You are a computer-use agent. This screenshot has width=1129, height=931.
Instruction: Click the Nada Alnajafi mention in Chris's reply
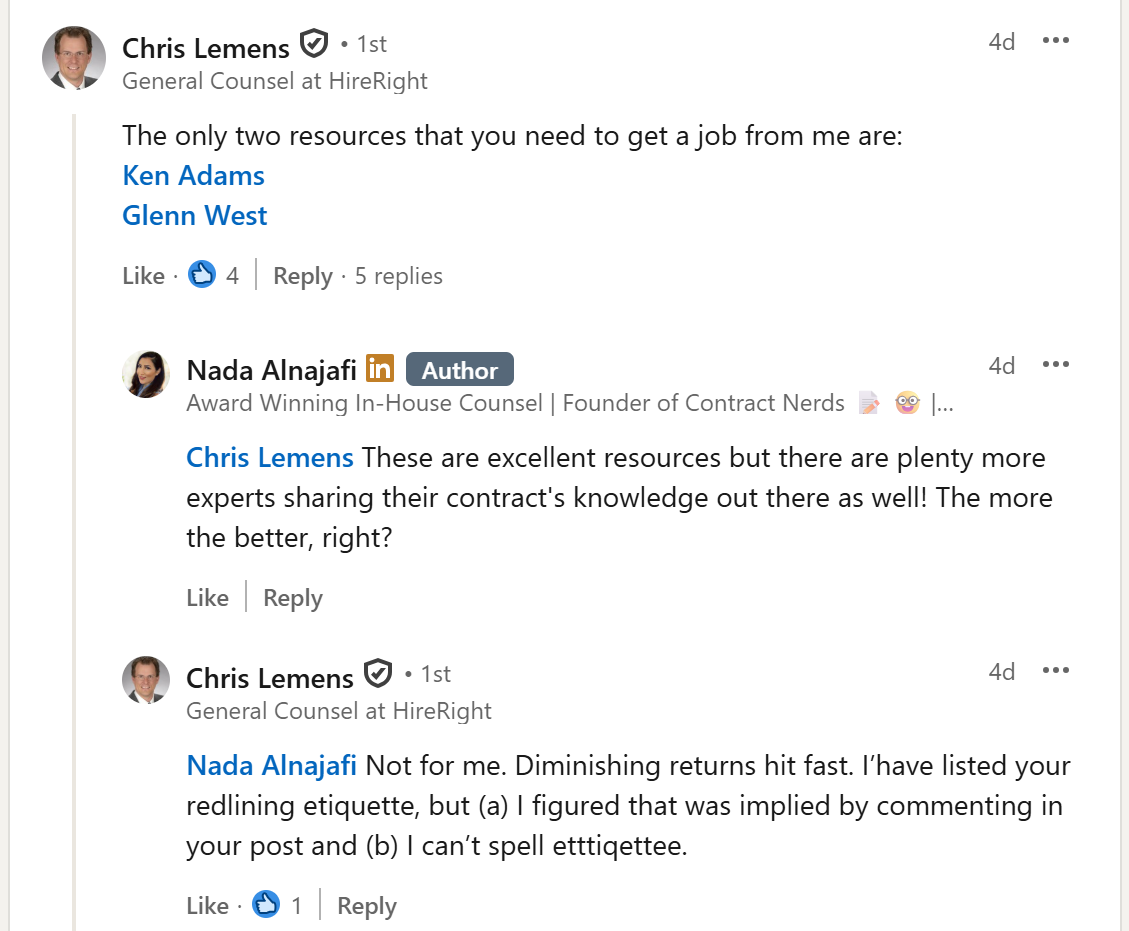(271, 765)
